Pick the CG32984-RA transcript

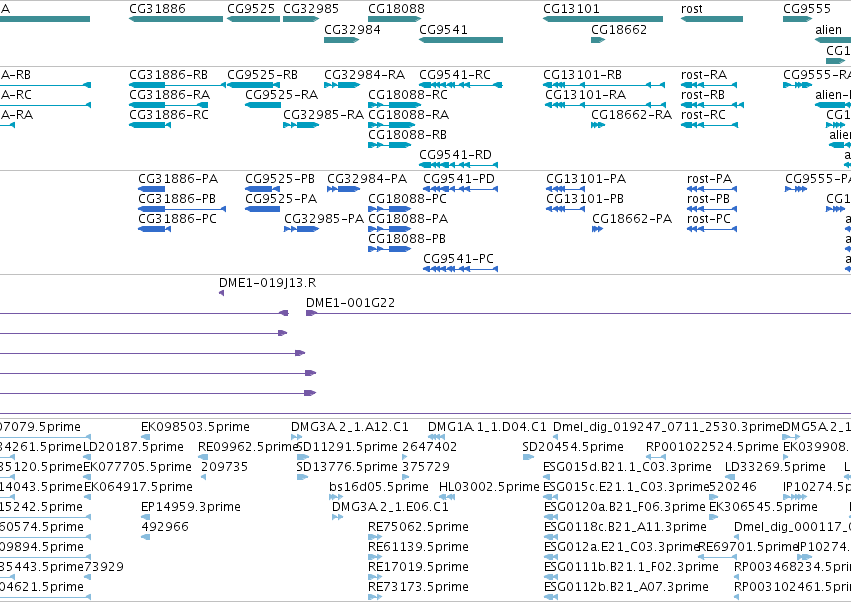(365, 74)
